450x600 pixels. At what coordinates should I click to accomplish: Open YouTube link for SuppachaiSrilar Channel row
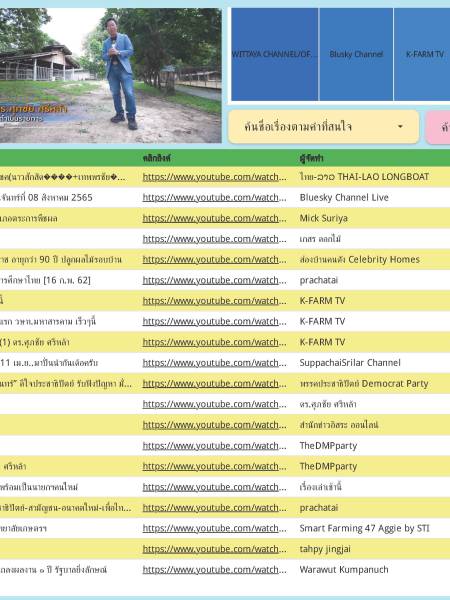pyautogui.click(x=214, y=363)
